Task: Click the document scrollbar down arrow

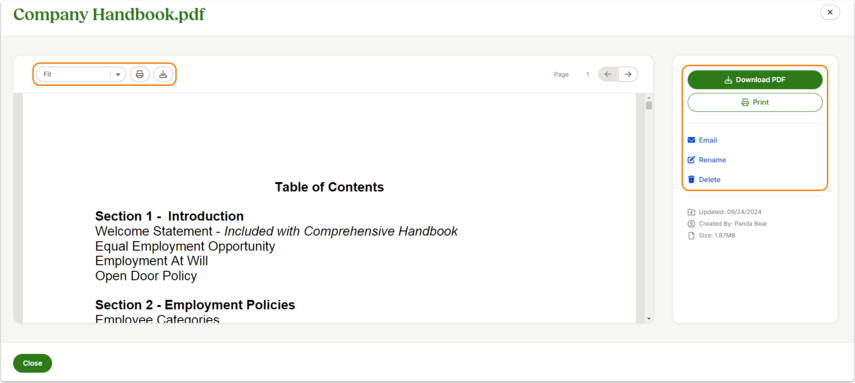Action: [649, 318]
